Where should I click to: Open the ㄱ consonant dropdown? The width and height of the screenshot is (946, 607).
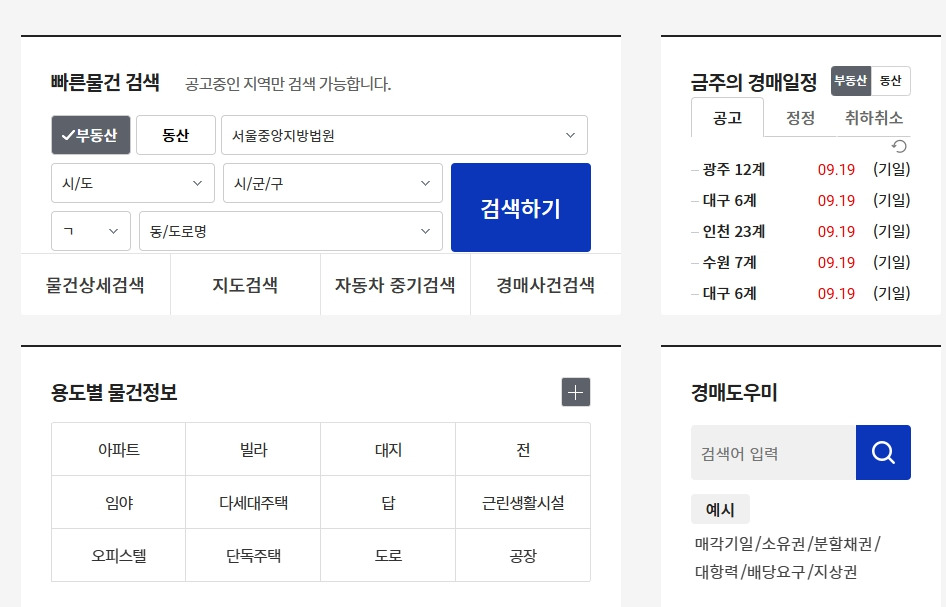[x=91, y=231]
